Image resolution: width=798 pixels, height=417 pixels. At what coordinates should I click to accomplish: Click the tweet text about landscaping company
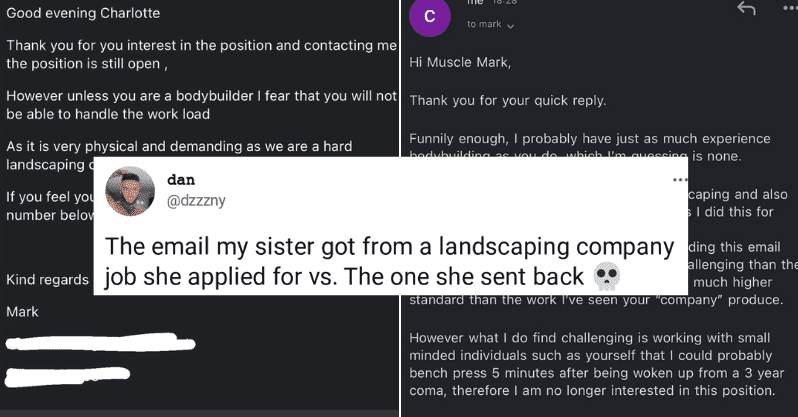[x=390, y=261]
